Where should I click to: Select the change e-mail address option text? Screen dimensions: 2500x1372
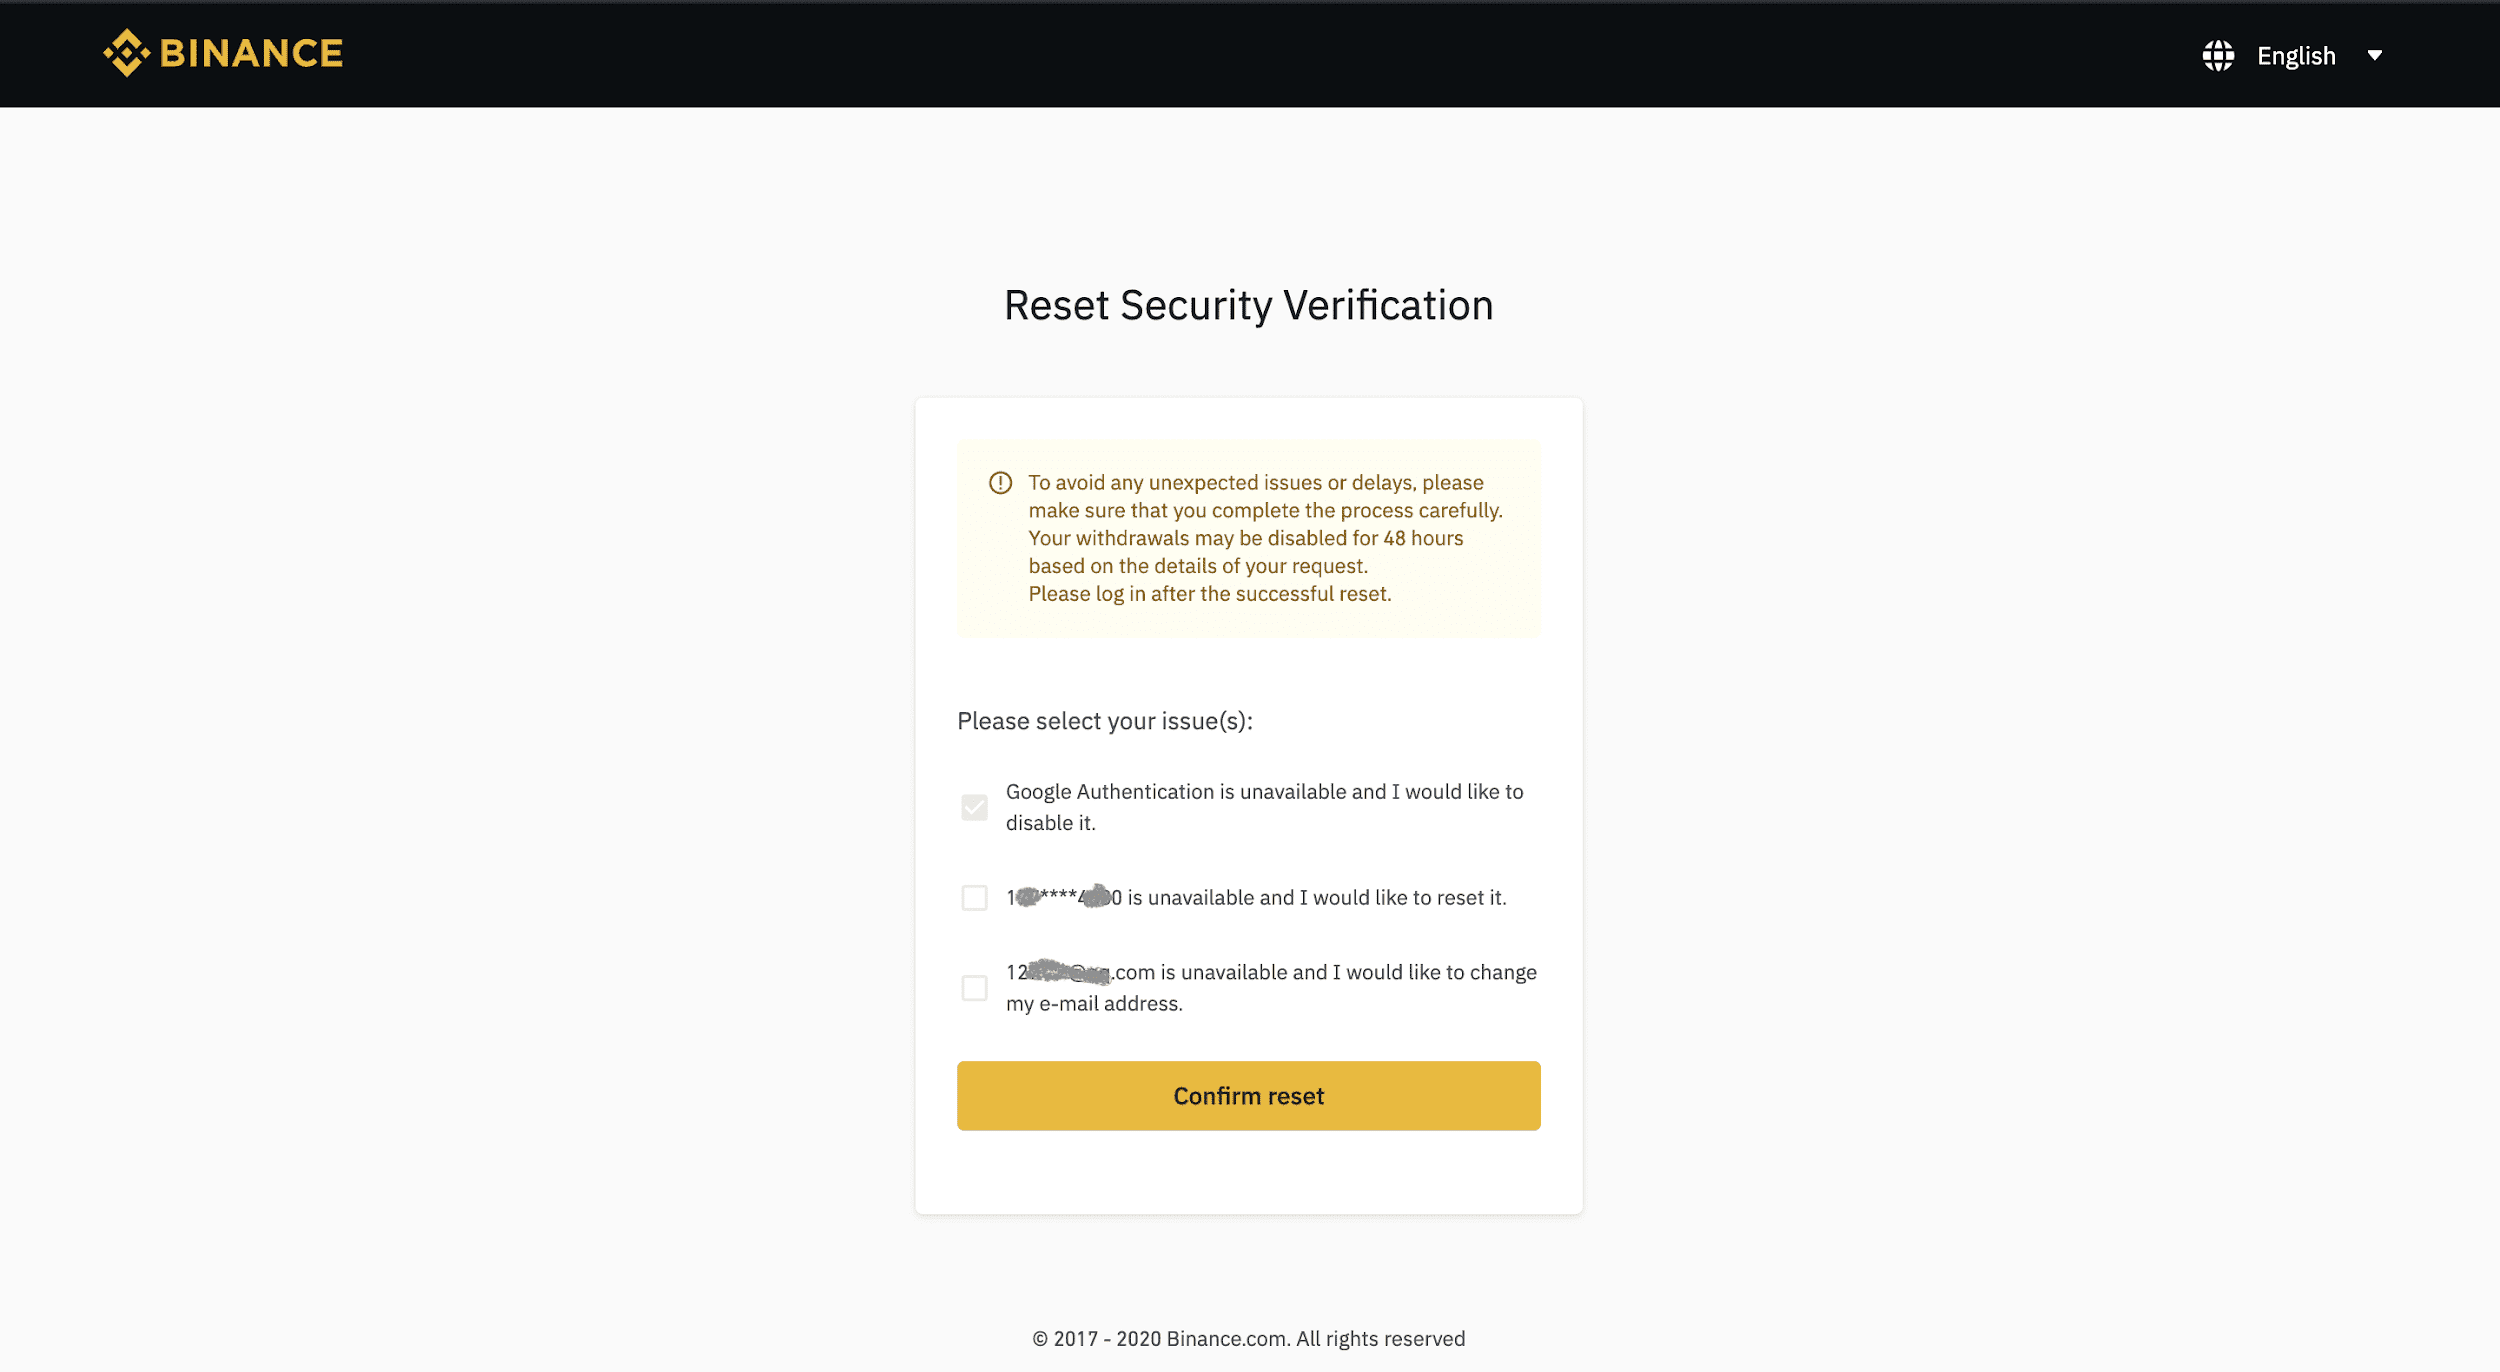coord(1271,988)
